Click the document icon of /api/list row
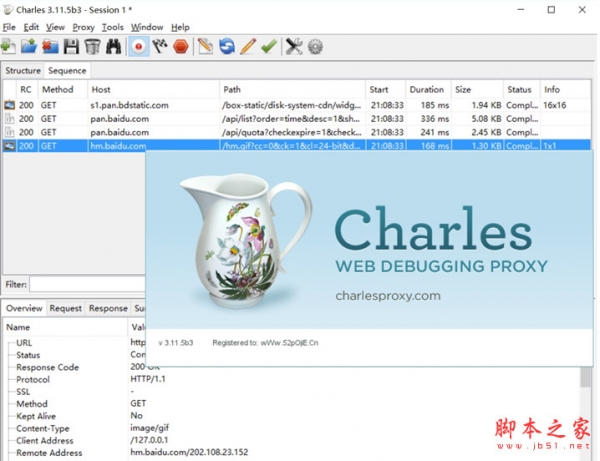The height and width of the screenshot is (461, 600). pos(10,119)
